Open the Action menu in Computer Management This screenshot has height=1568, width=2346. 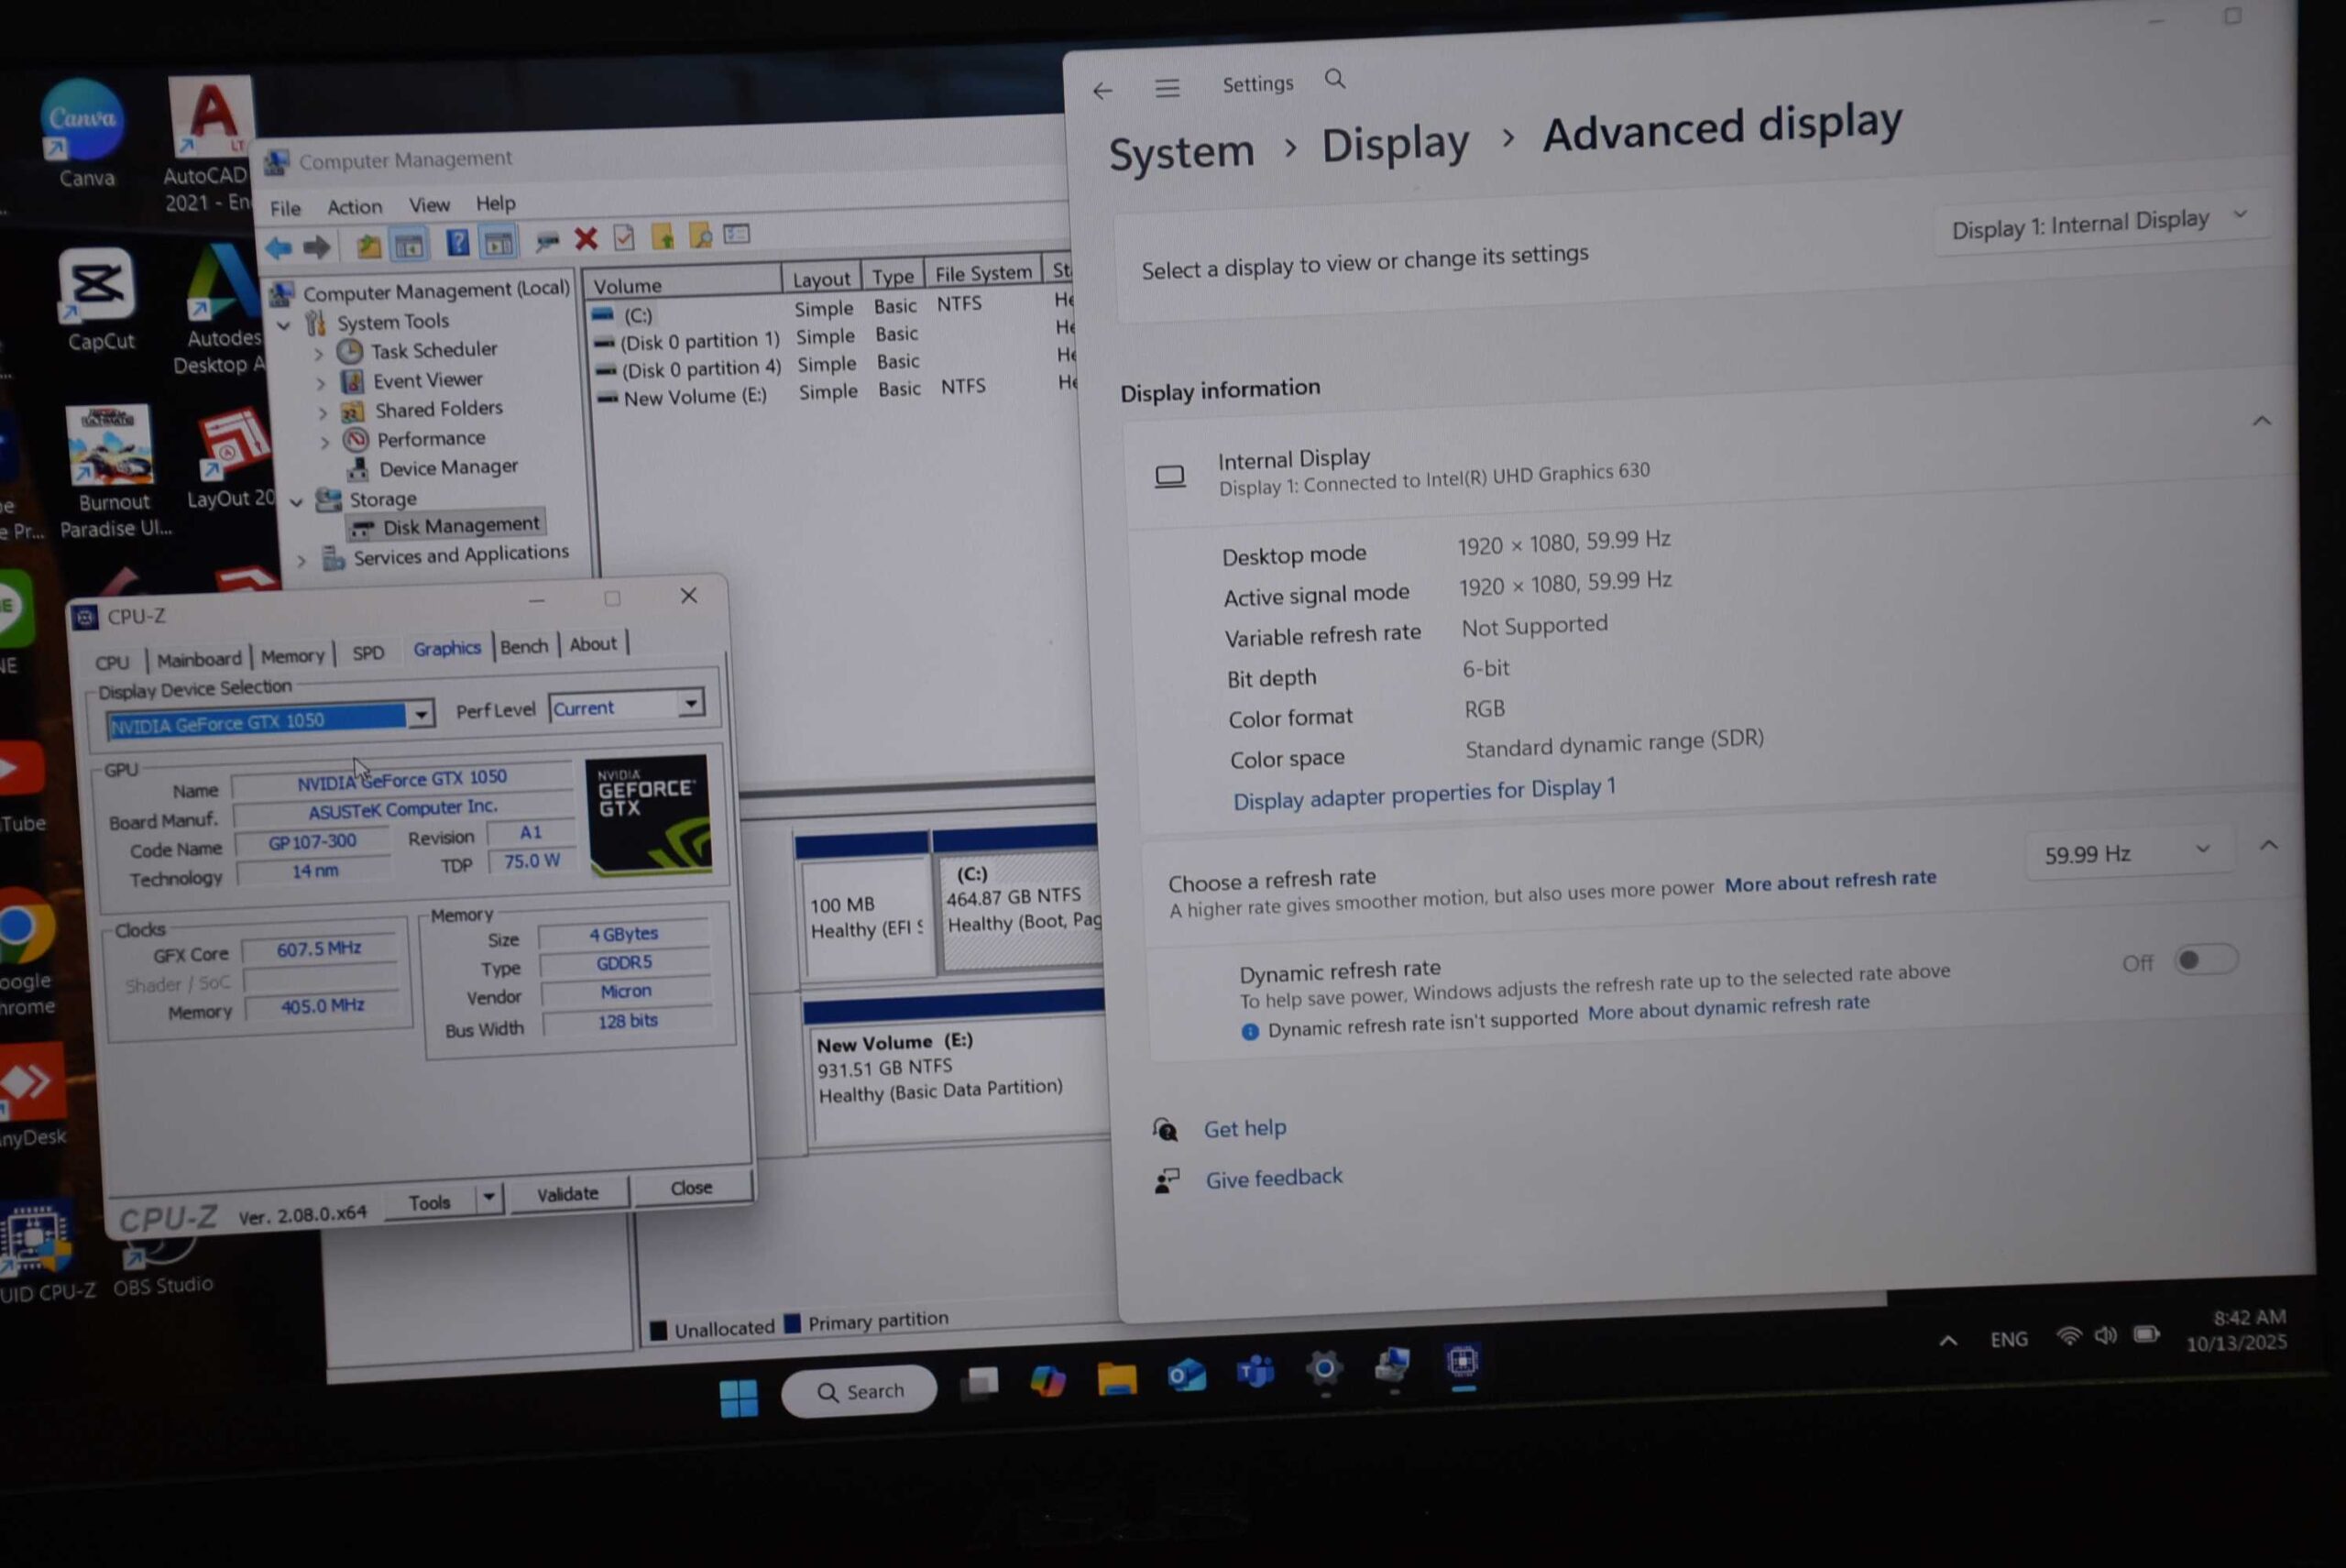pos(354,207)
